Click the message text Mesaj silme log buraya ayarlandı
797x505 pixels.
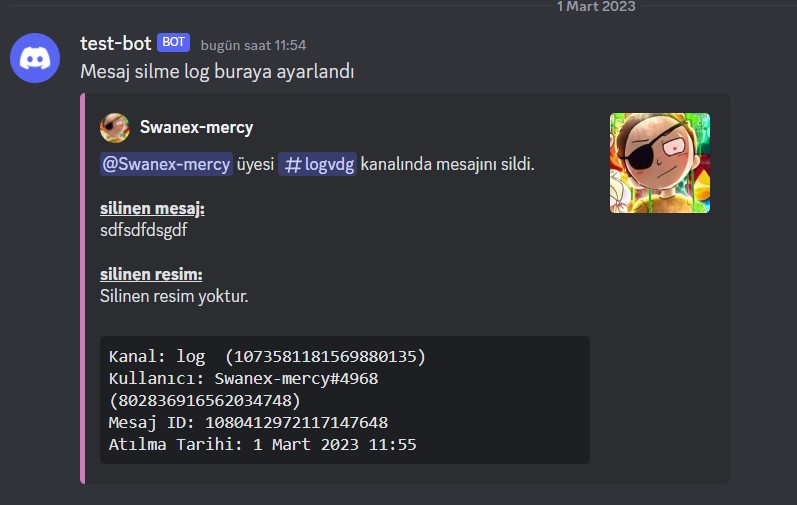click(217, 72)
